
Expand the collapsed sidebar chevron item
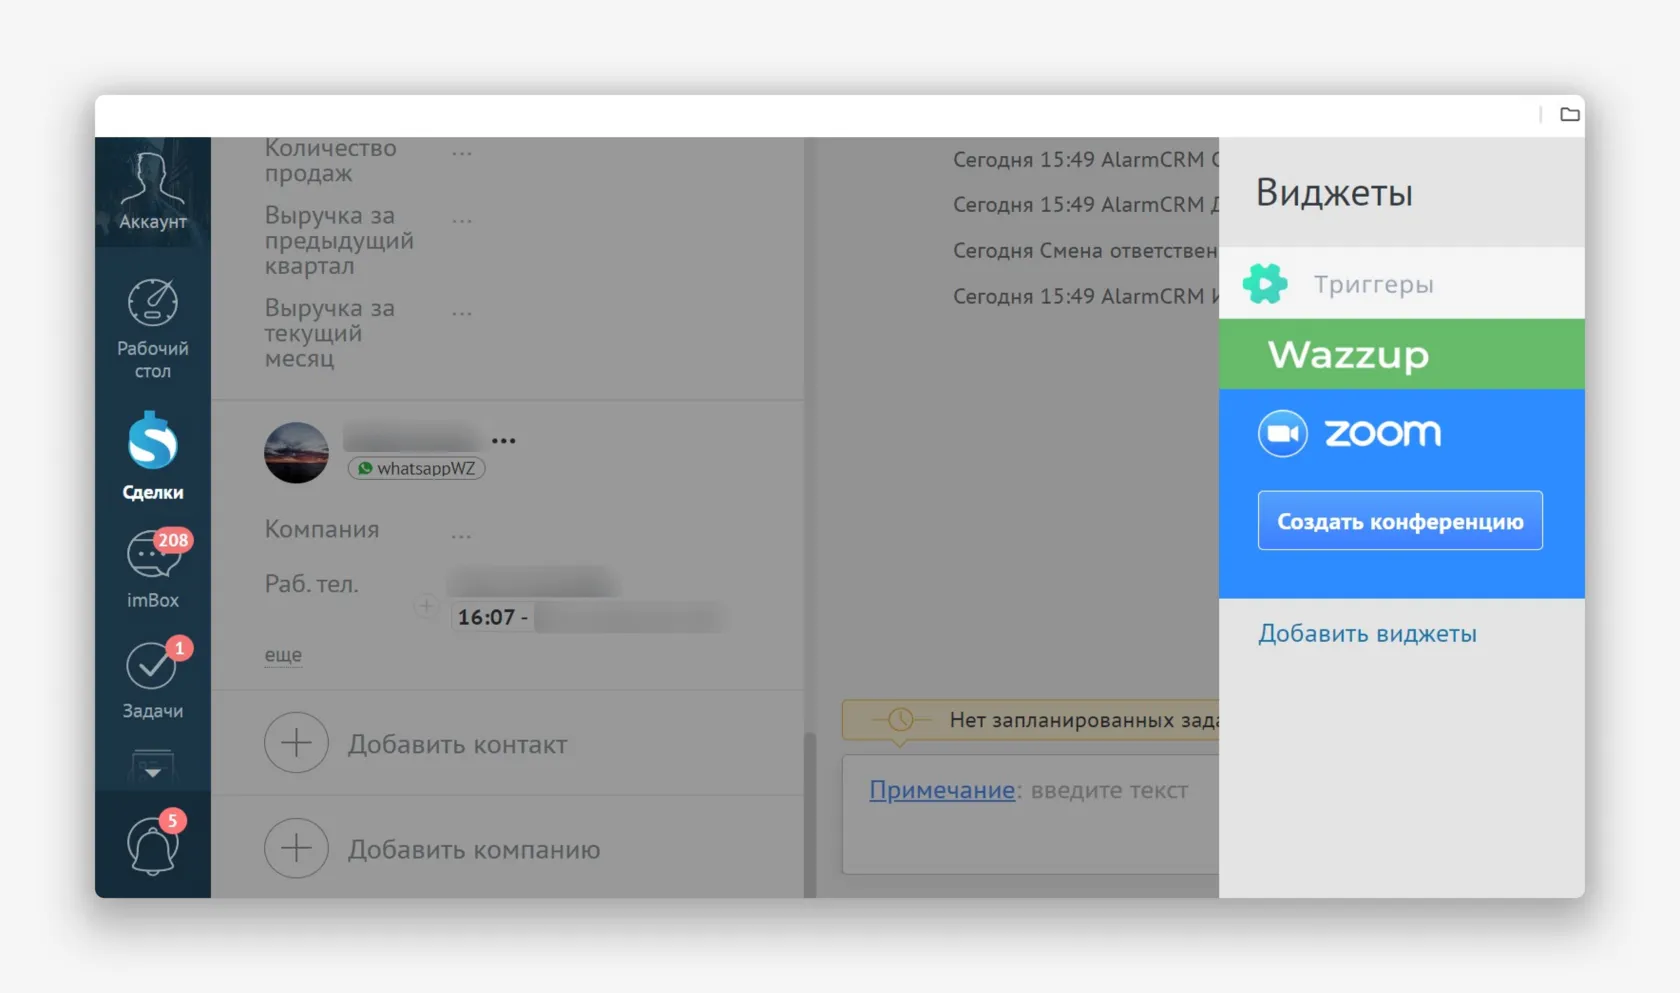click(x=152, y=770)
